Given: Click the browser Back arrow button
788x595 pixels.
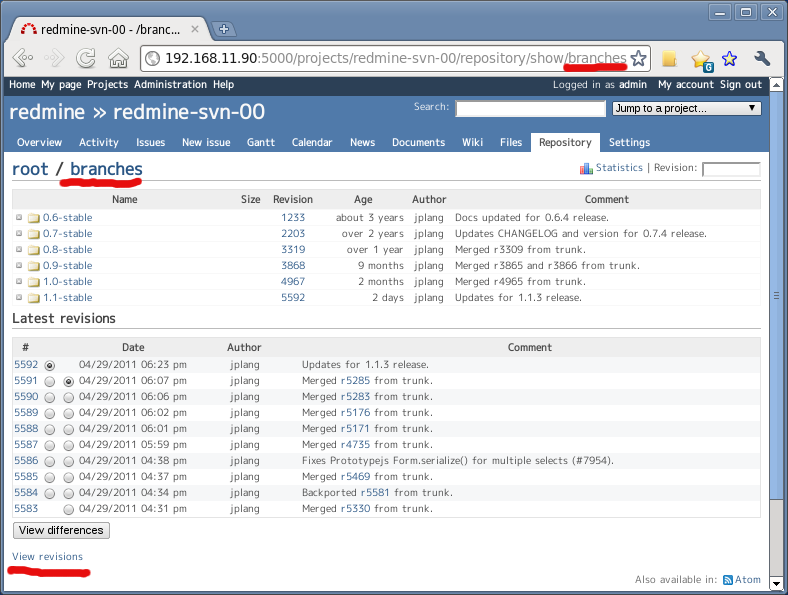Looking at the screenshot, I should pyautogui.click(x=23, y=58).
